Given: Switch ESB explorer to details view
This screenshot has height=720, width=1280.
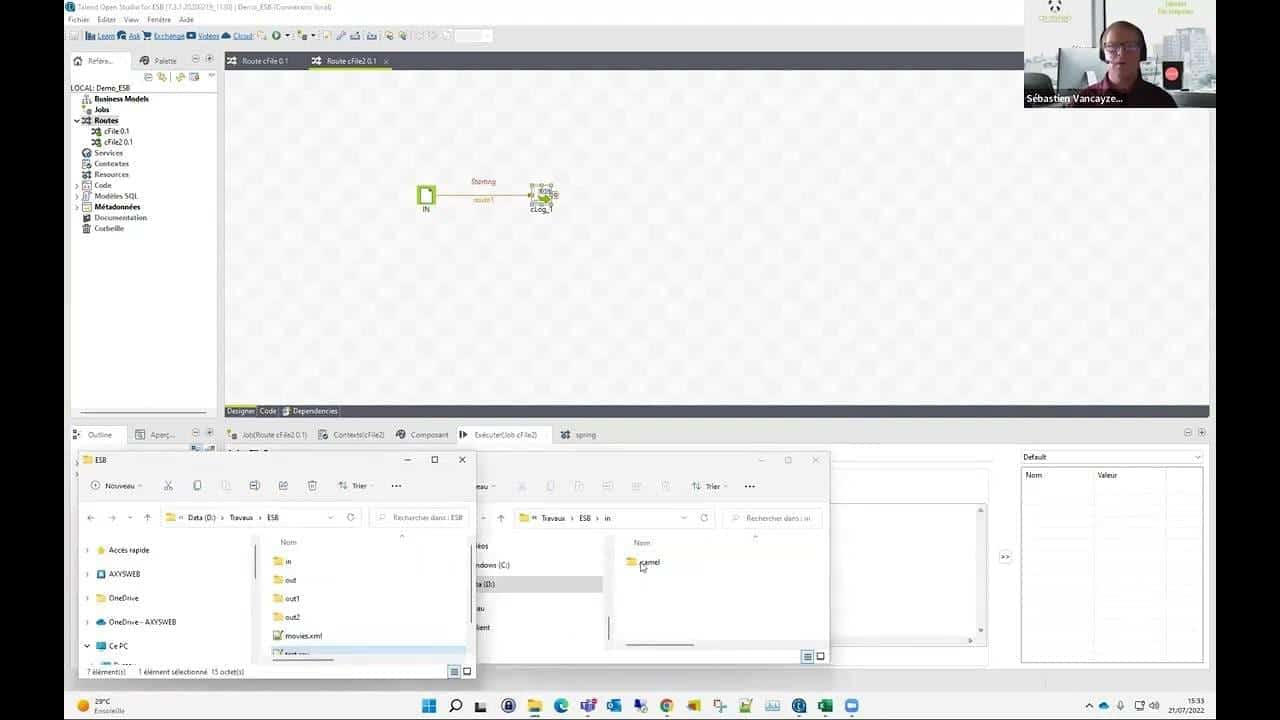Looking at the screenshot, I should 453,671.
